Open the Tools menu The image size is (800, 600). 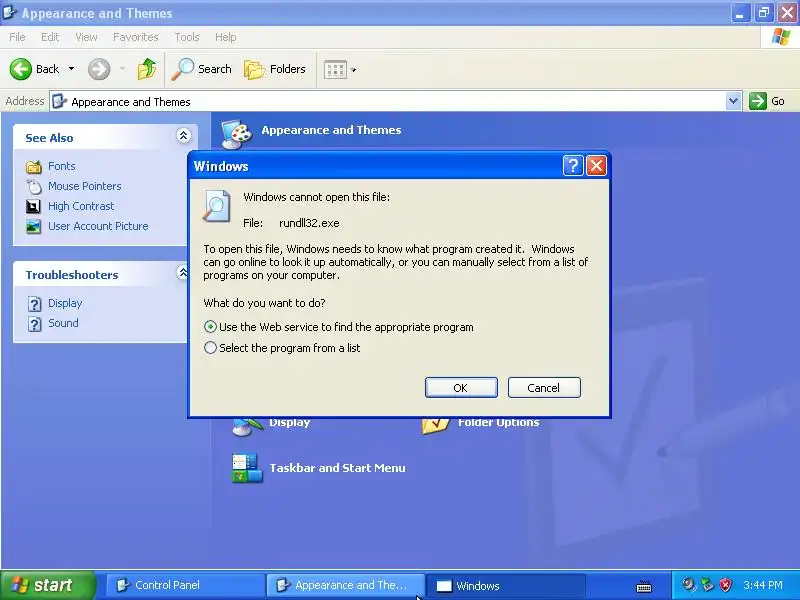tap(187, 37)
